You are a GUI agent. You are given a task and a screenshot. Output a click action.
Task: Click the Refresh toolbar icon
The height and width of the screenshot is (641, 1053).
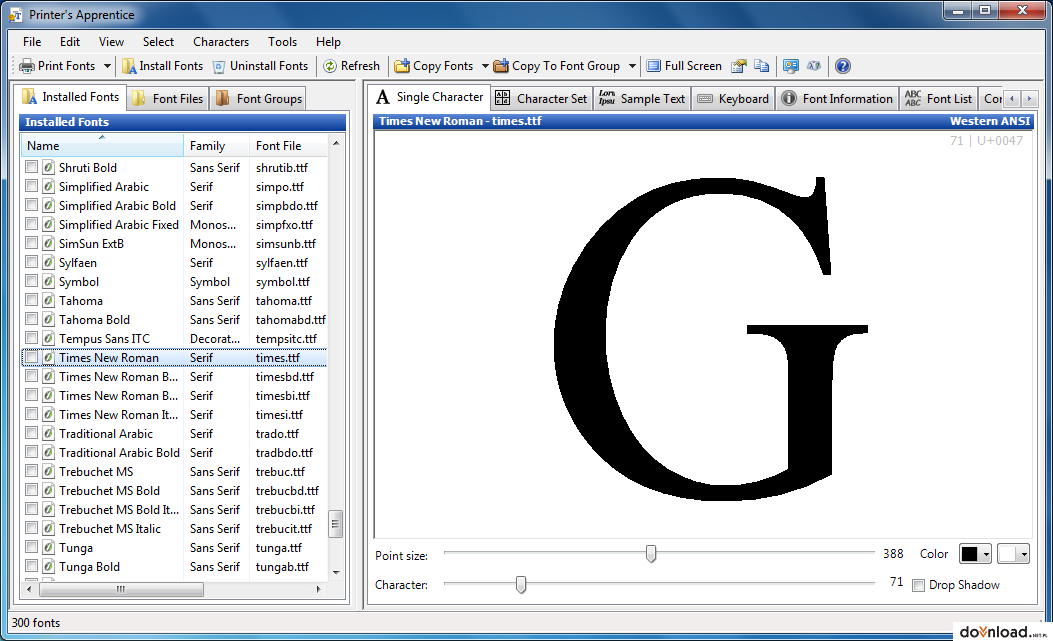click(x=330, y=66)
